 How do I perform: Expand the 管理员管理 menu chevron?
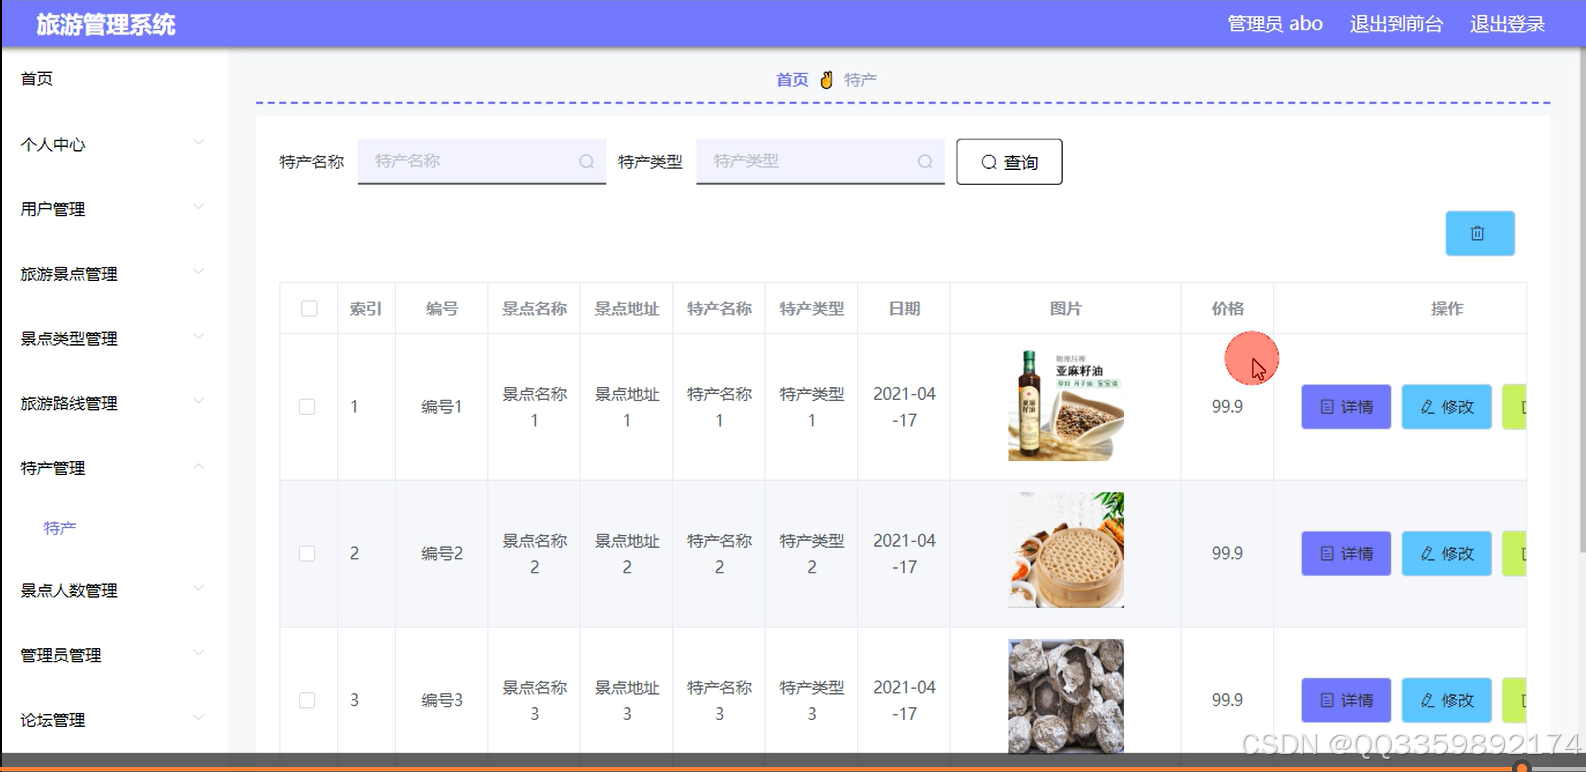click(x=198, y=653)
